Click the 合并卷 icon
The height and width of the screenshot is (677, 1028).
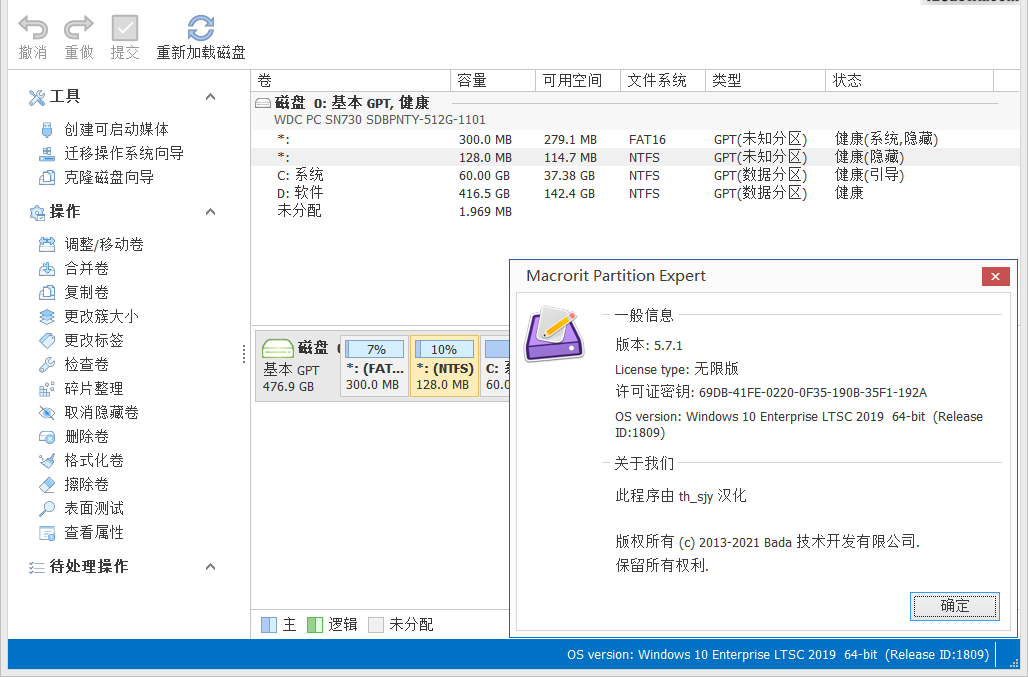47,269
